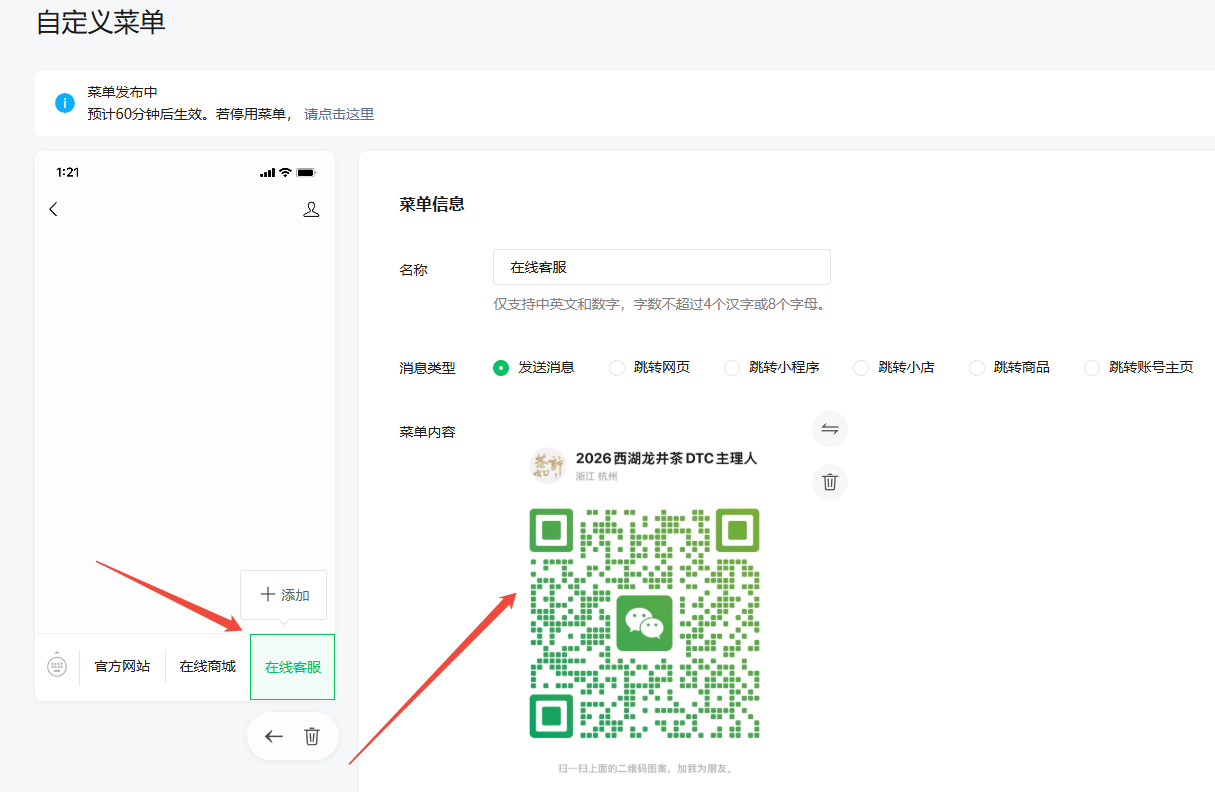Open the profile icon in phone preview
The height and width of the screenshot is (792, 1215).
click(x=311, y=209)
